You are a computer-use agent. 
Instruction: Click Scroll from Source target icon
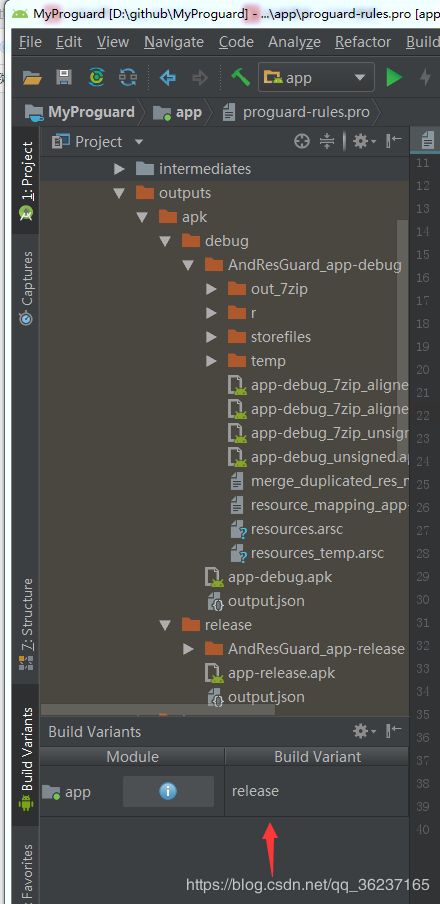[x=302, y=141]
